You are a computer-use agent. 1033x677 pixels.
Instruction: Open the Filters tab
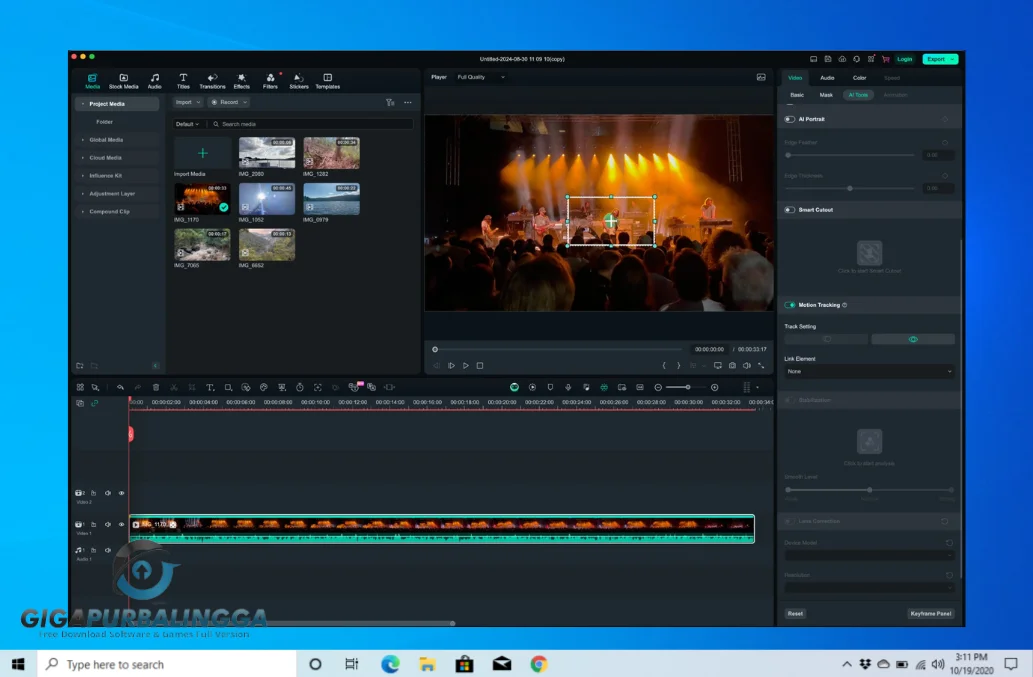pyautogui.click(x=270, y=81)
